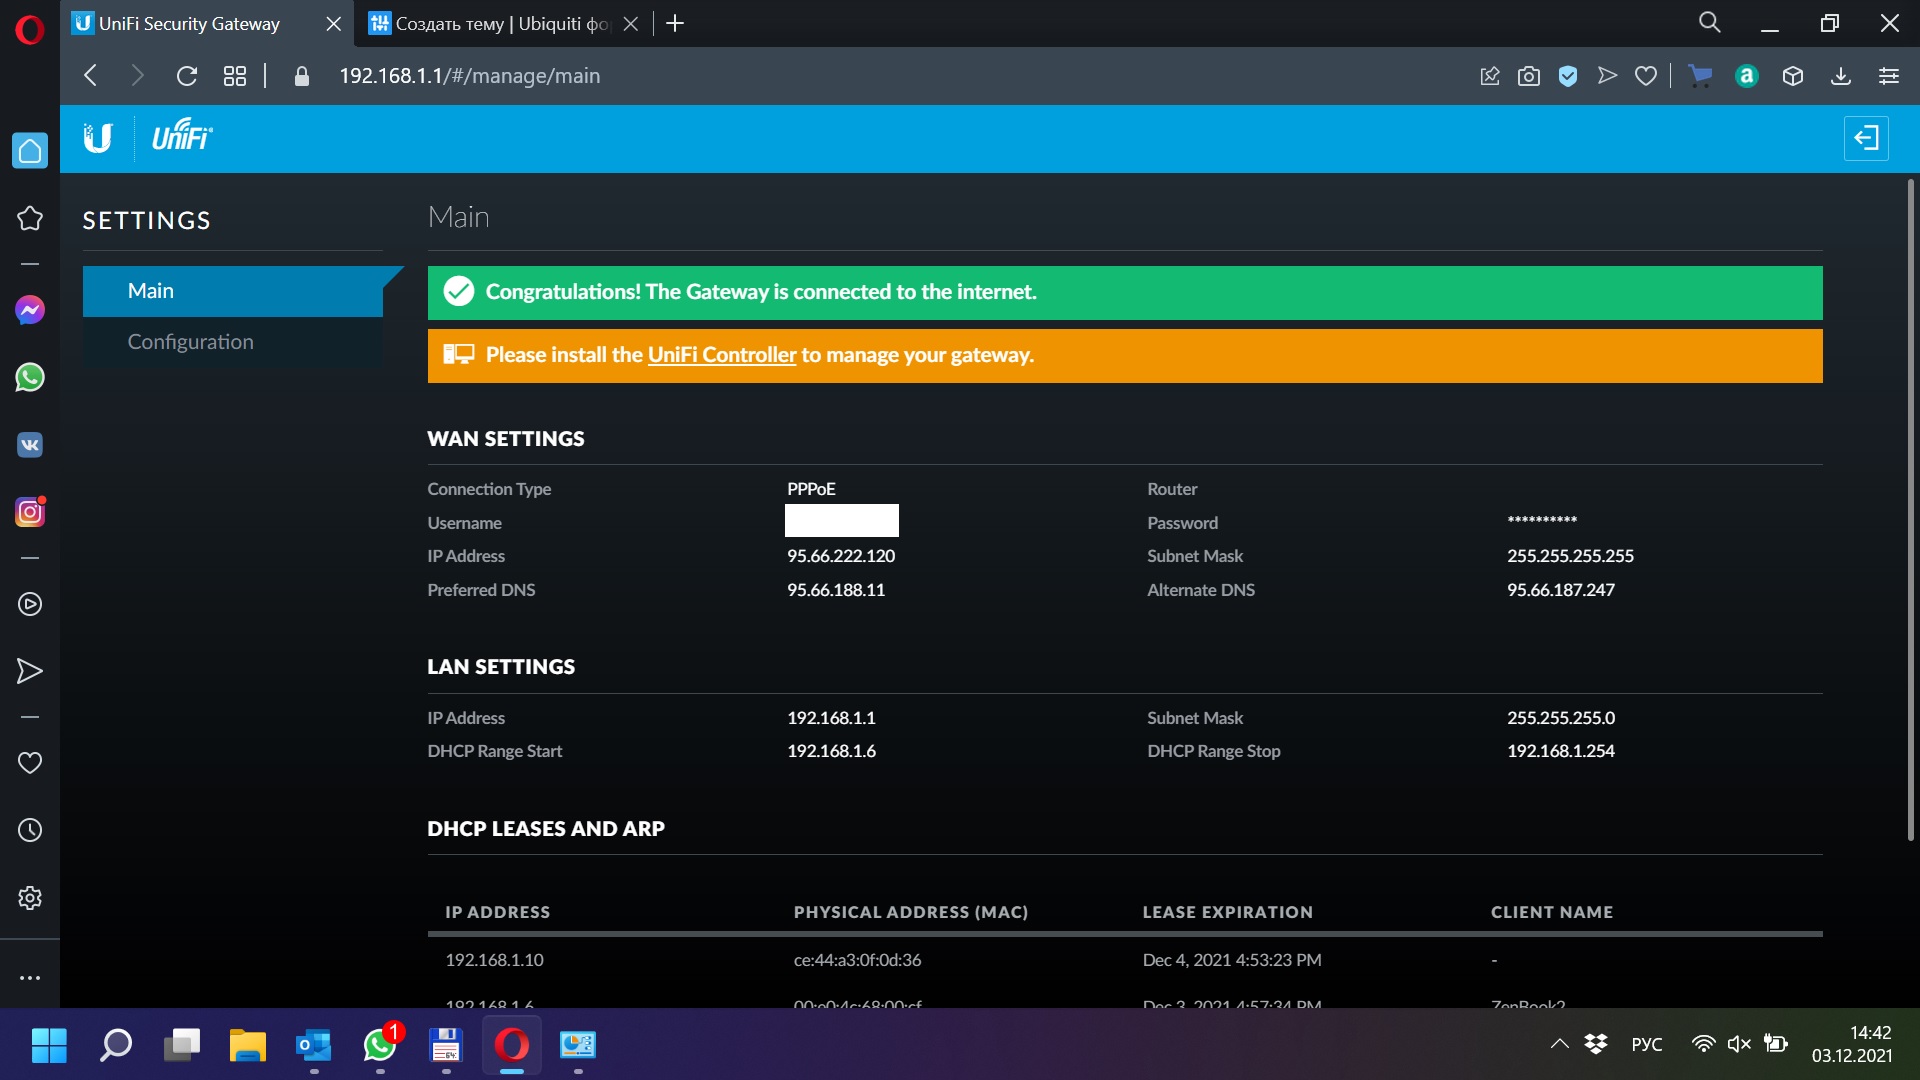Click the PPPoE connection type value
The height and width of the screenshot is (1080, 1920).
[811, 489]
